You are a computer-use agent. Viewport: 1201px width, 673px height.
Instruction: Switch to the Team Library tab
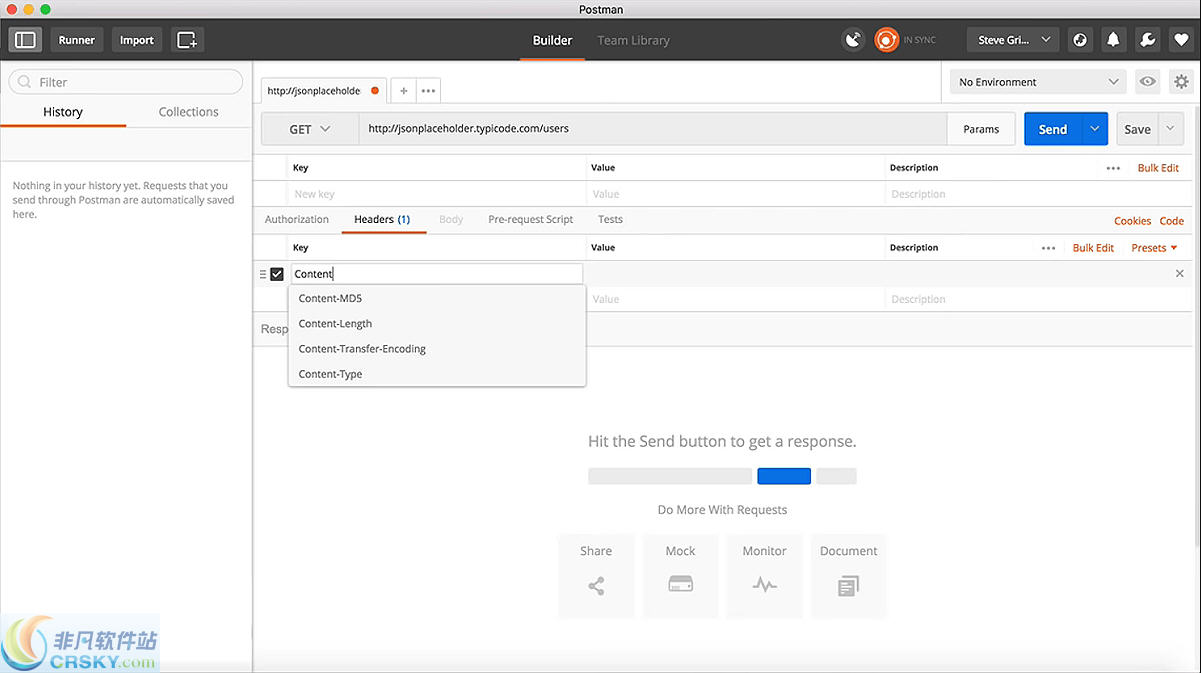633,40
